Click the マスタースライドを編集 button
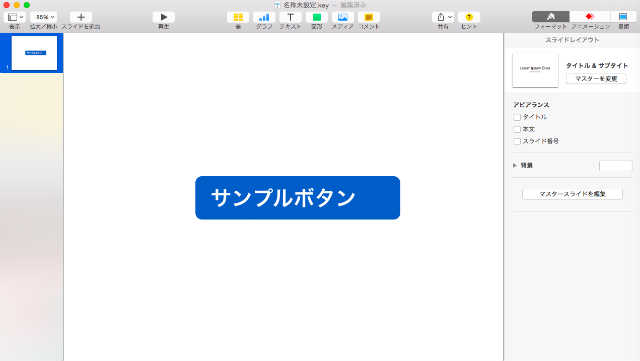Screen dimensions: 640x361 [572, 194]
